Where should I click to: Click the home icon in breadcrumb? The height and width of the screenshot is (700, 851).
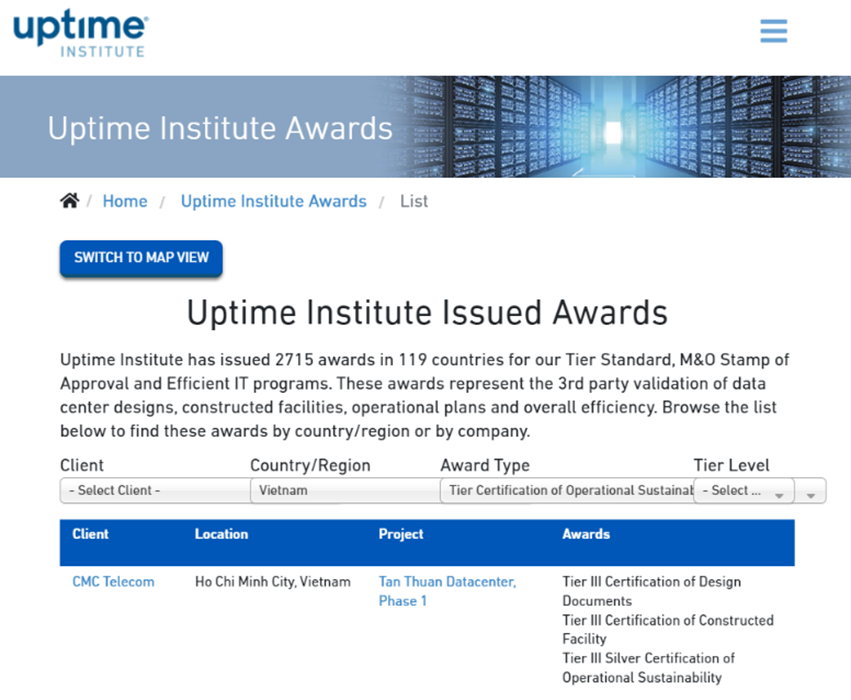(x=69, y=201)
